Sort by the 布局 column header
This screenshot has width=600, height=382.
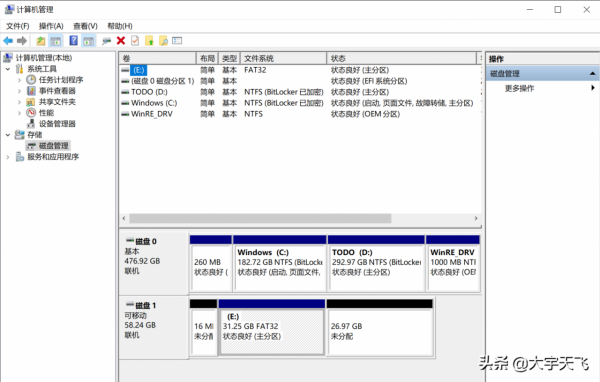[x=207, y=59]
